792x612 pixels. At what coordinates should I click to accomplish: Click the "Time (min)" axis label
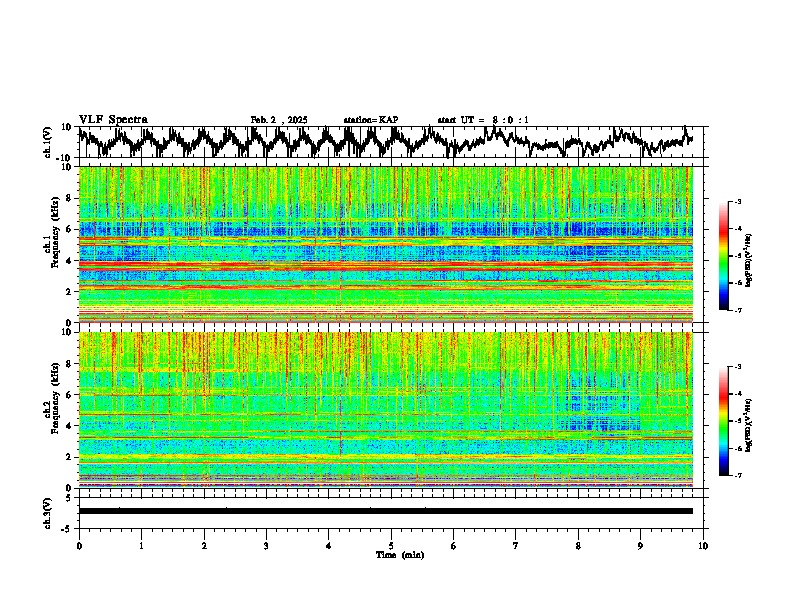point(400,555)
